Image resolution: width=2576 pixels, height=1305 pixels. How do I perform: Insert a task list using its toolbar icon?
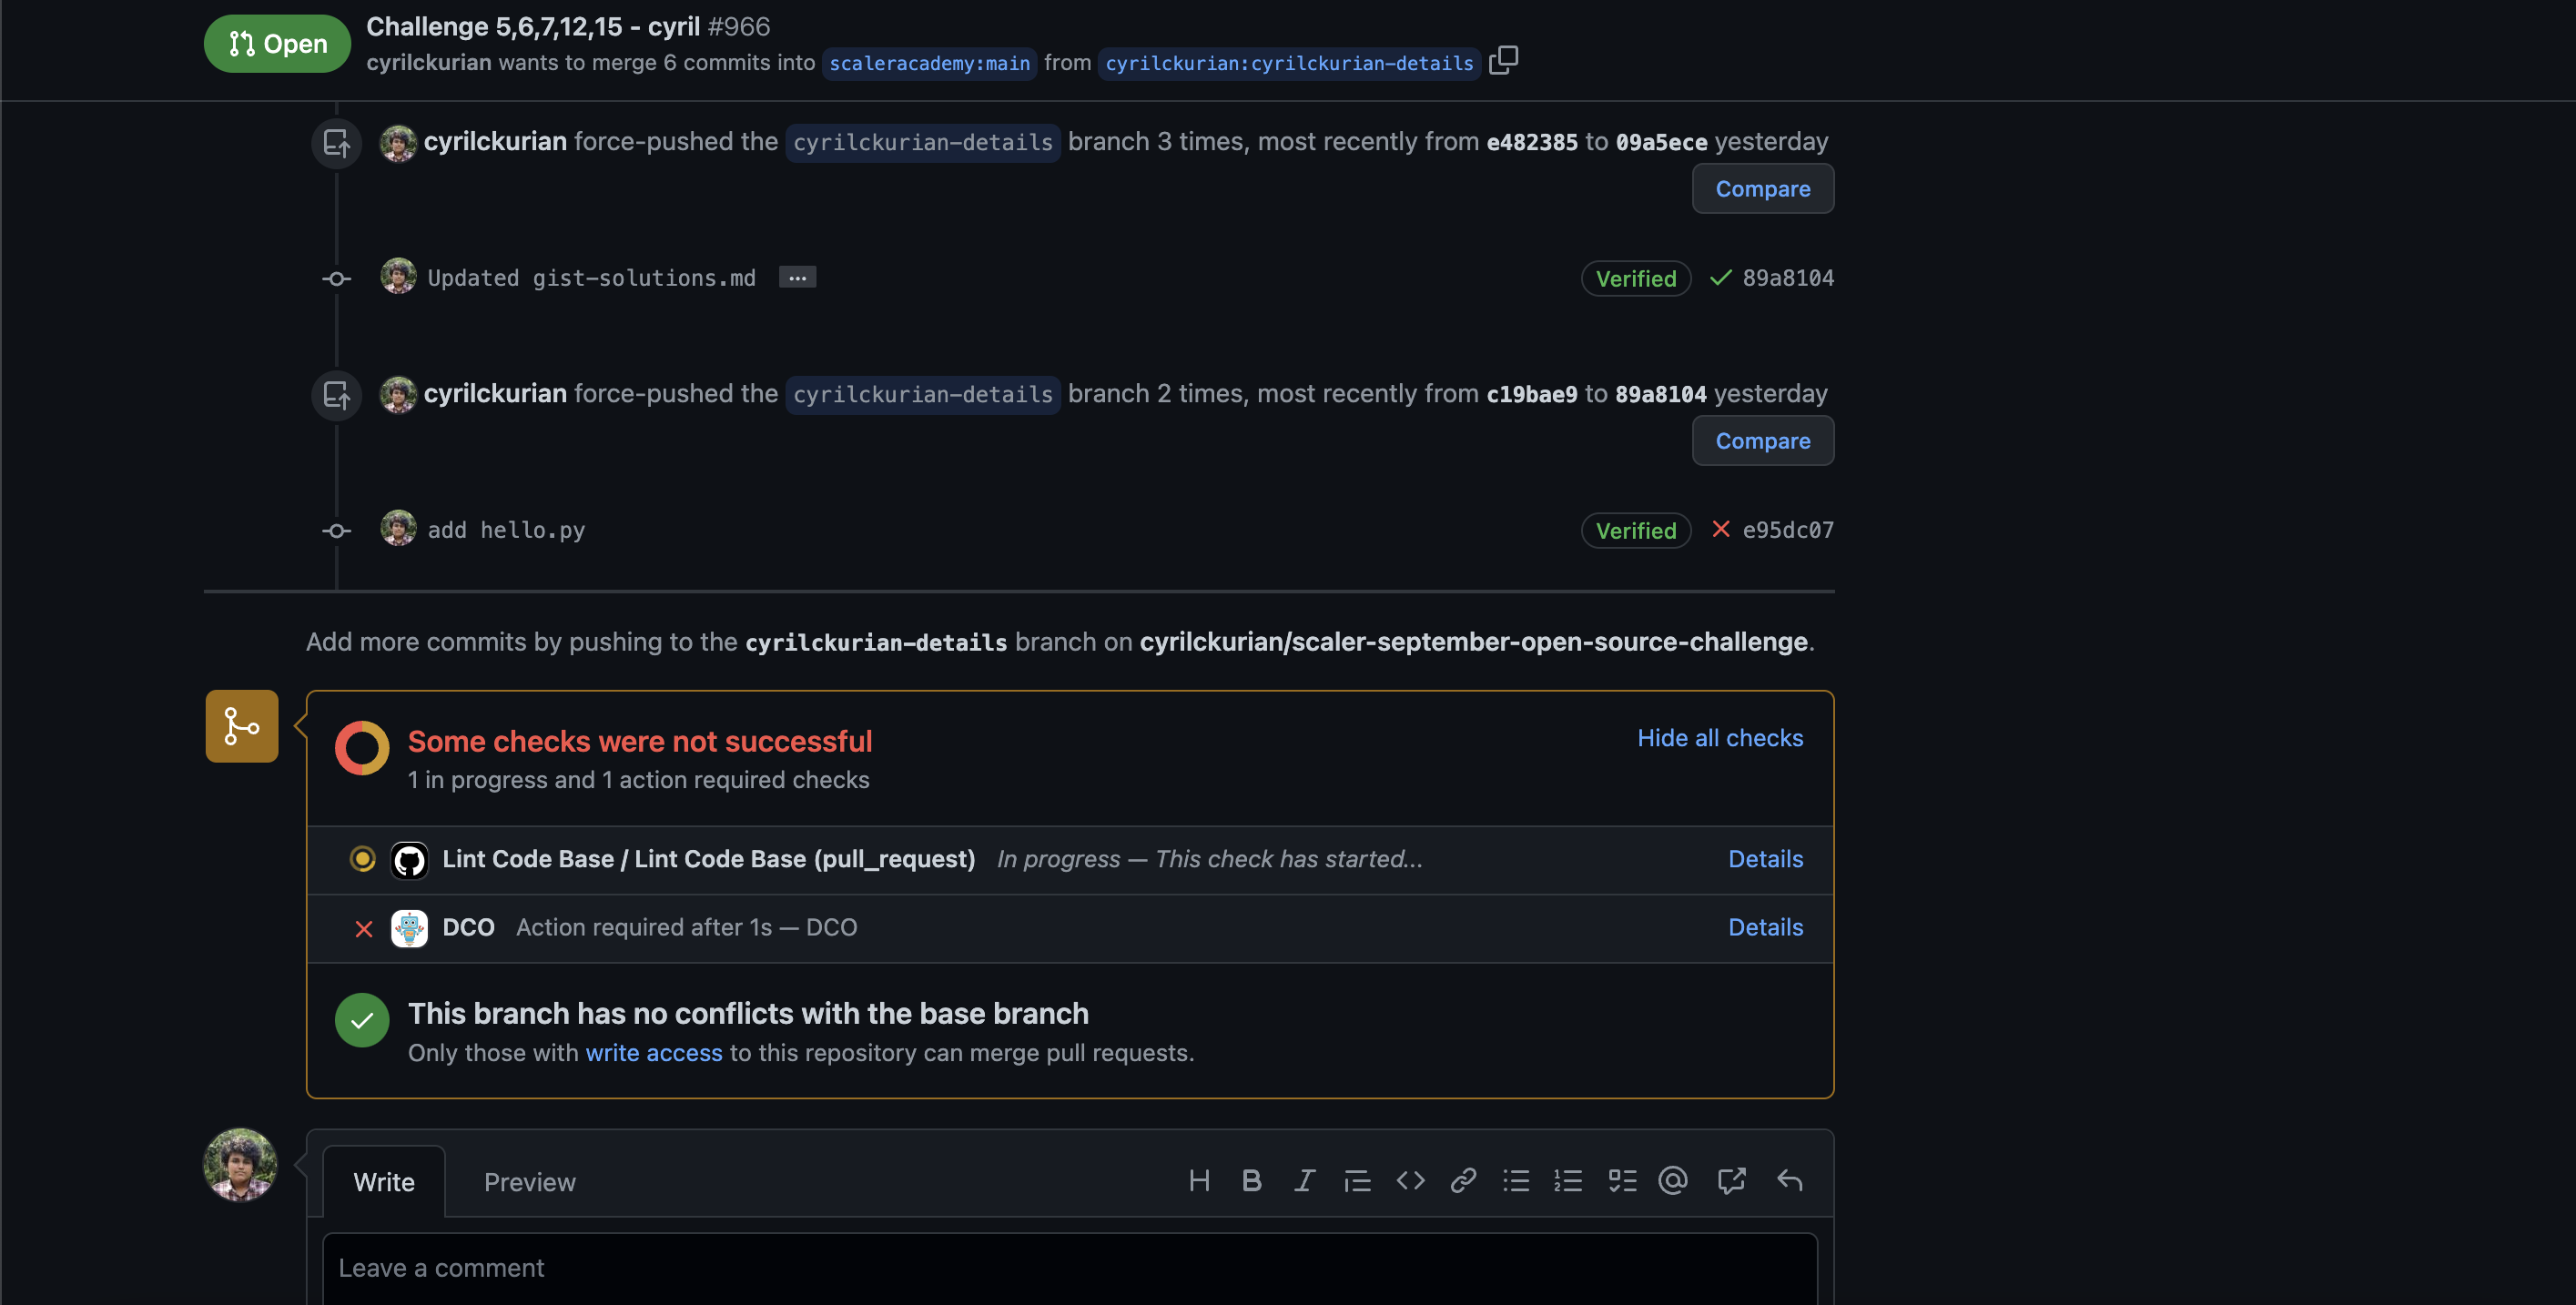pos(1622,1180)
